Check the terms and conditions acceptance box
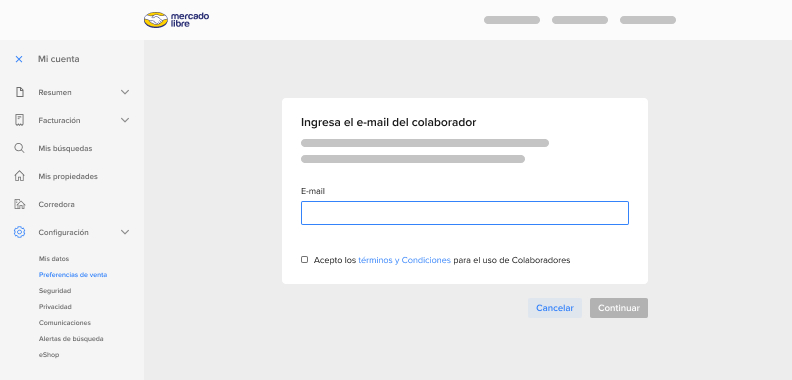This screenshot has width=792, height=380. pos(305,260)
